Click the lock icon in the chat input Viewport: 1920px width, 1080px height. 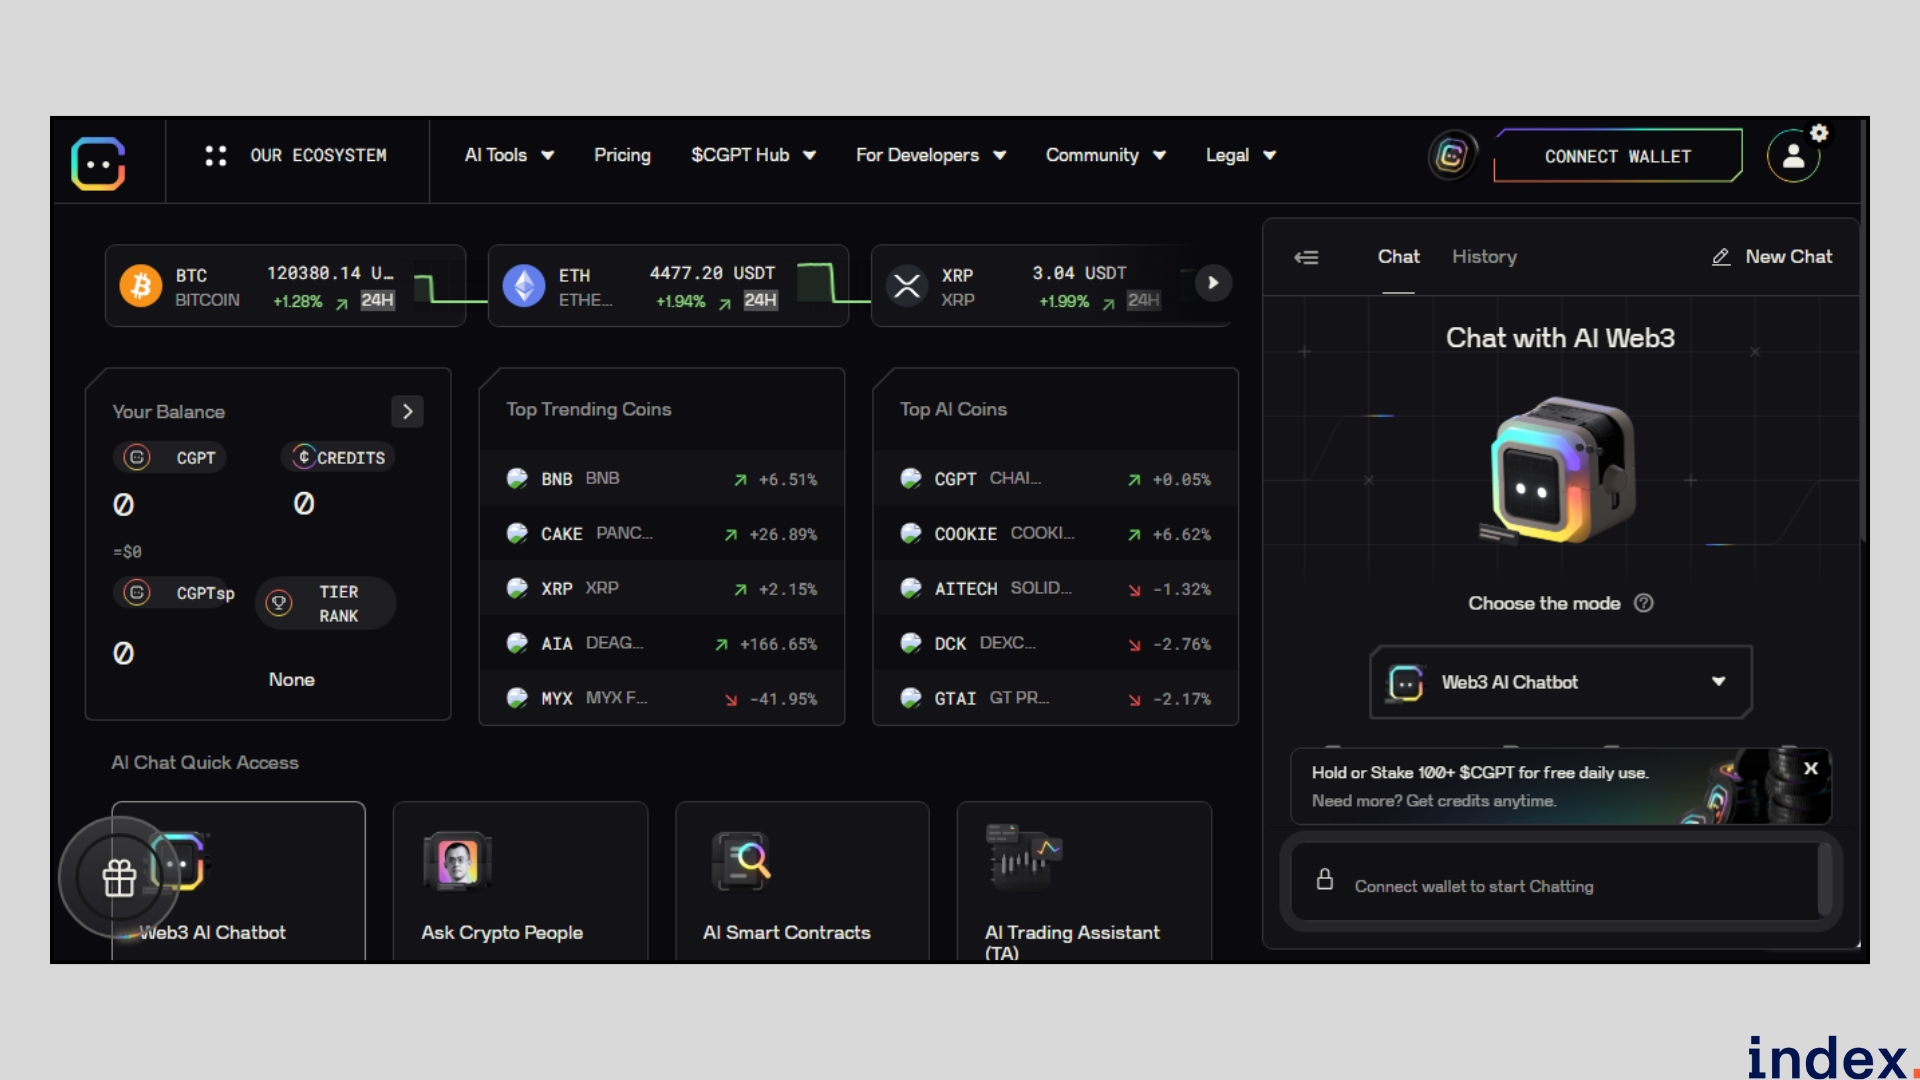(1325, 879)
